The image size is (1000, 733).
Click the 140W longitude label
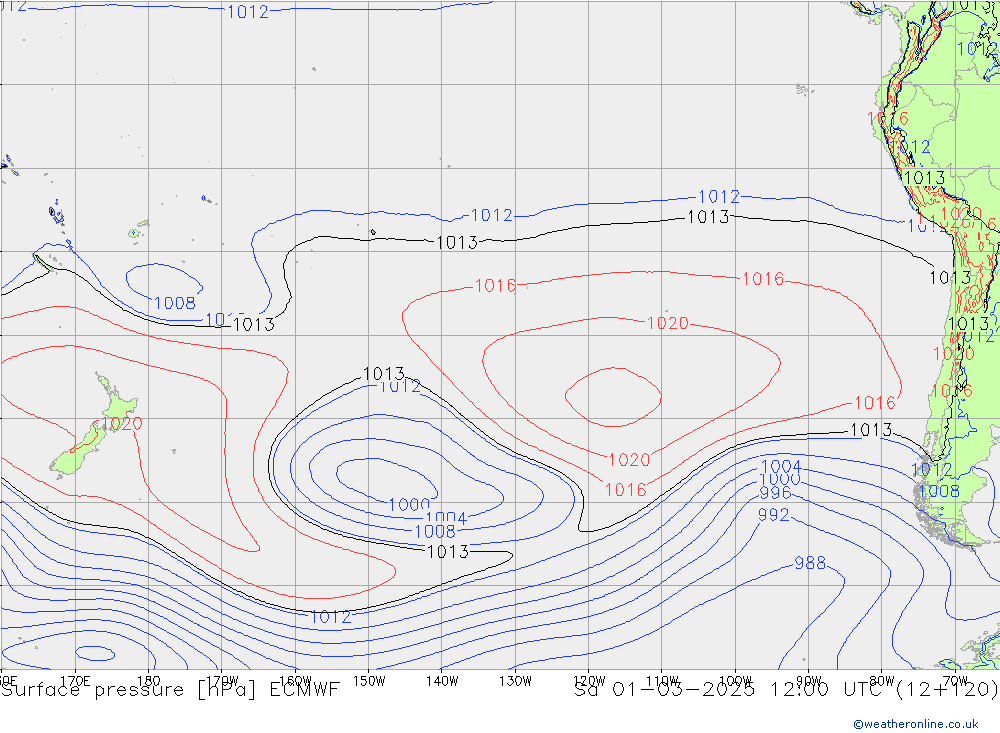pyautogui.click(x=442, y=681)
